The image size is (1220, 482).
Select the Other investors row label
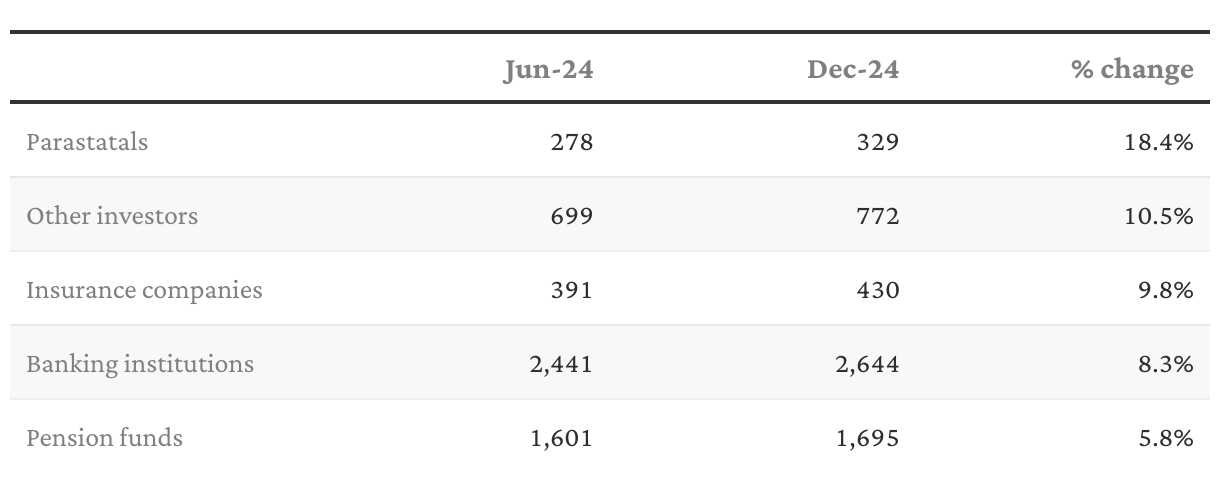tap(112, 216)
